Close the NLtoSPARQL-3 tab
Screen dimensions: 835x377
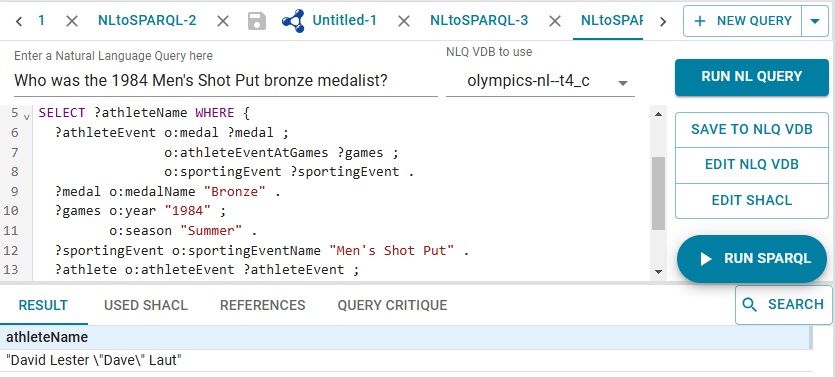tap(555, 21)
